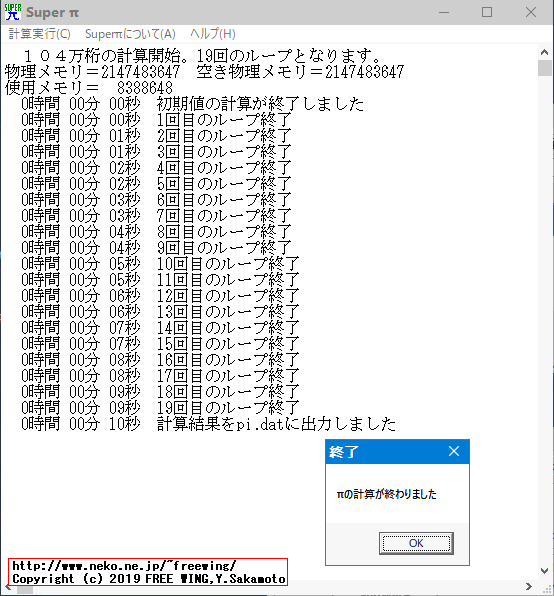The width and height of the screenshot is (554, 596).
Task: Click the '計算結果をpi.datに出力しました' line
Action: [209, 423]
